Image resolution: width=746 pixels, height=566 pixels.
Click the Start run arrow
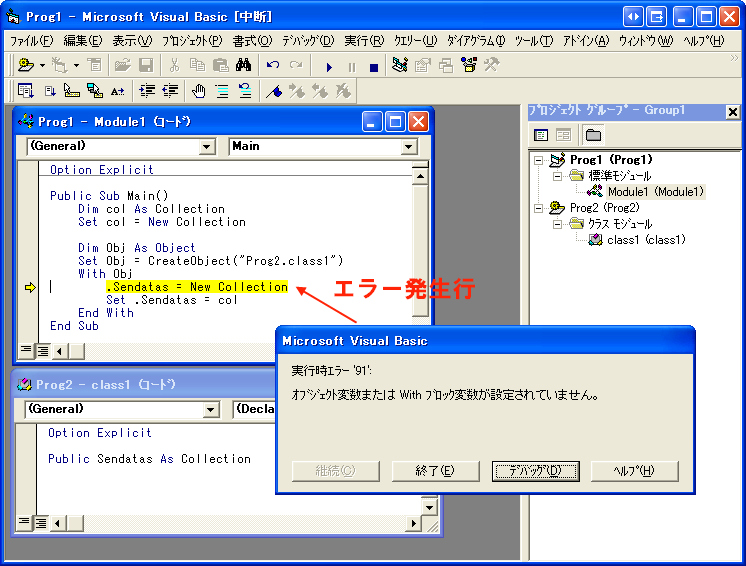click(329, 67)
